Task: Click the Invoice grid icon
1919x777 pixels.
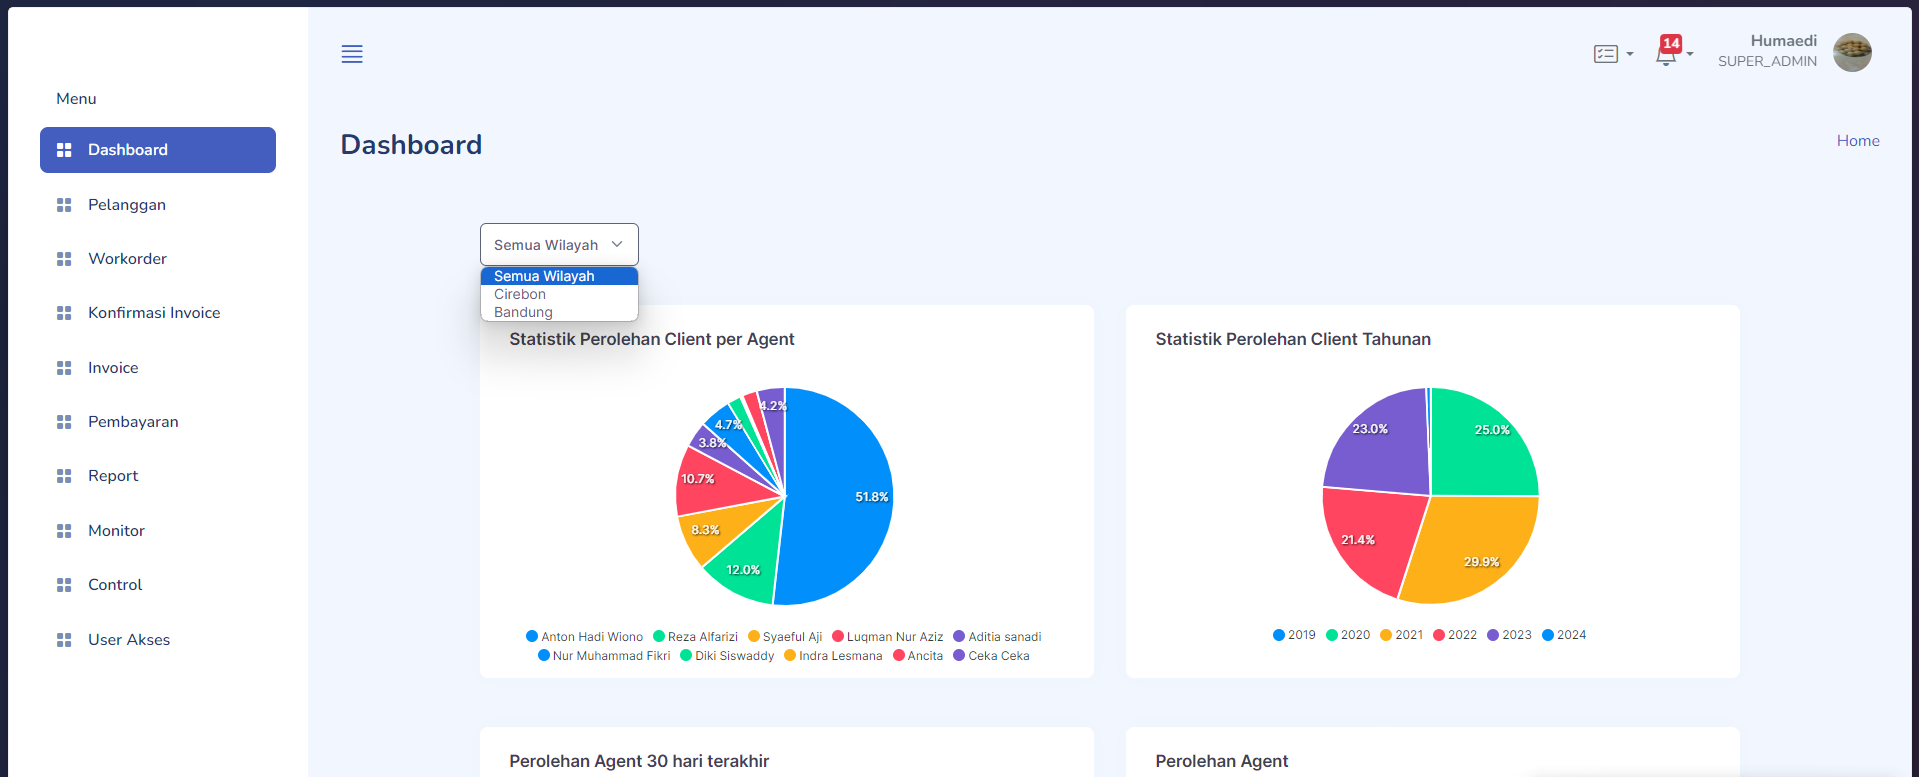Action: click(x=64, y=368)
